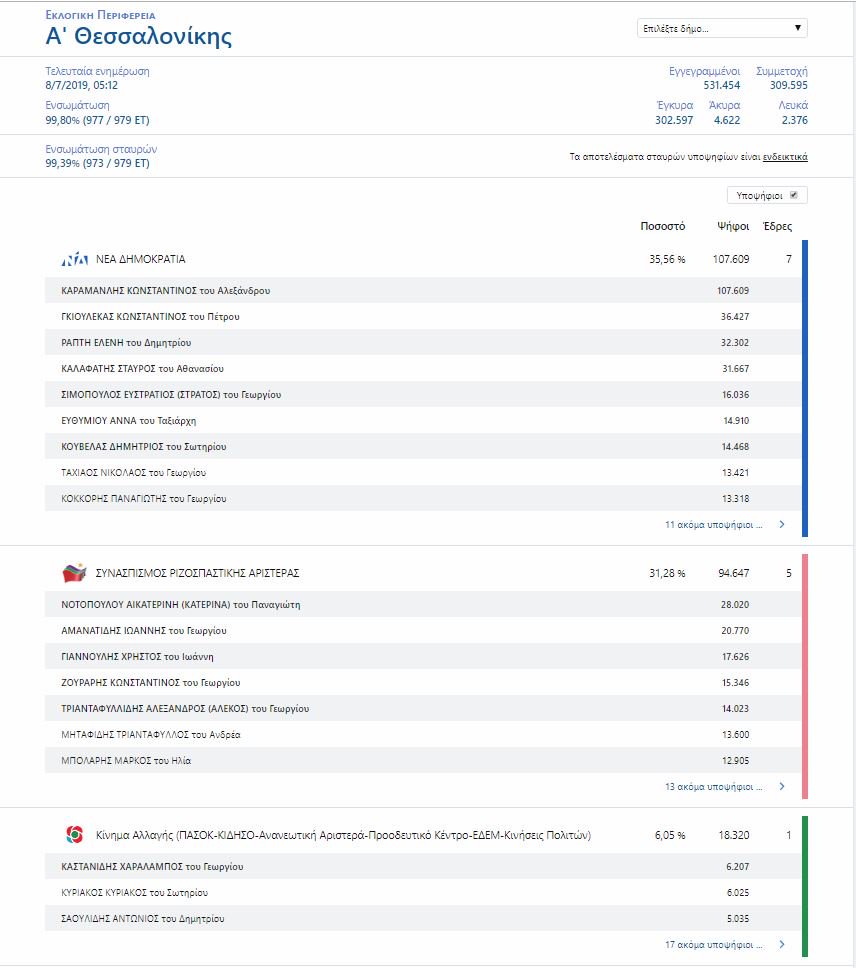Toggle the Υποψήφιοι checkbox
Image resolution: width=856 pixels, height=968 pixels.
click(794, 195)
